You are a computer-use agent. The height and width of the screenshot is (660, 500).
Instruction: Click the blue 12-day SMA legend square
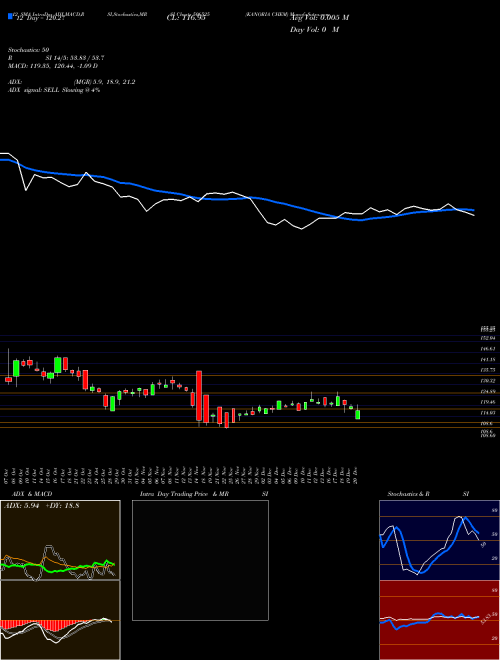[x=10, y=16]
